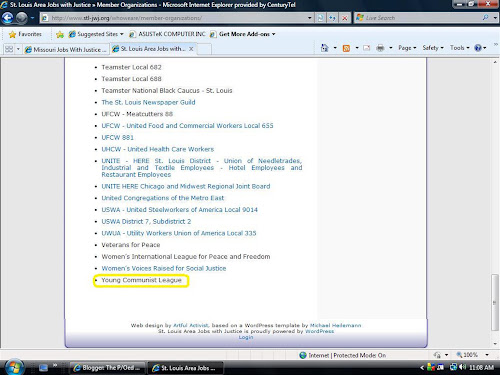Image resolution: width=500 pixels, height=375 pixels.
Task: Expand Suggested Sites dropdown
Action: click(x=122, y=34)
